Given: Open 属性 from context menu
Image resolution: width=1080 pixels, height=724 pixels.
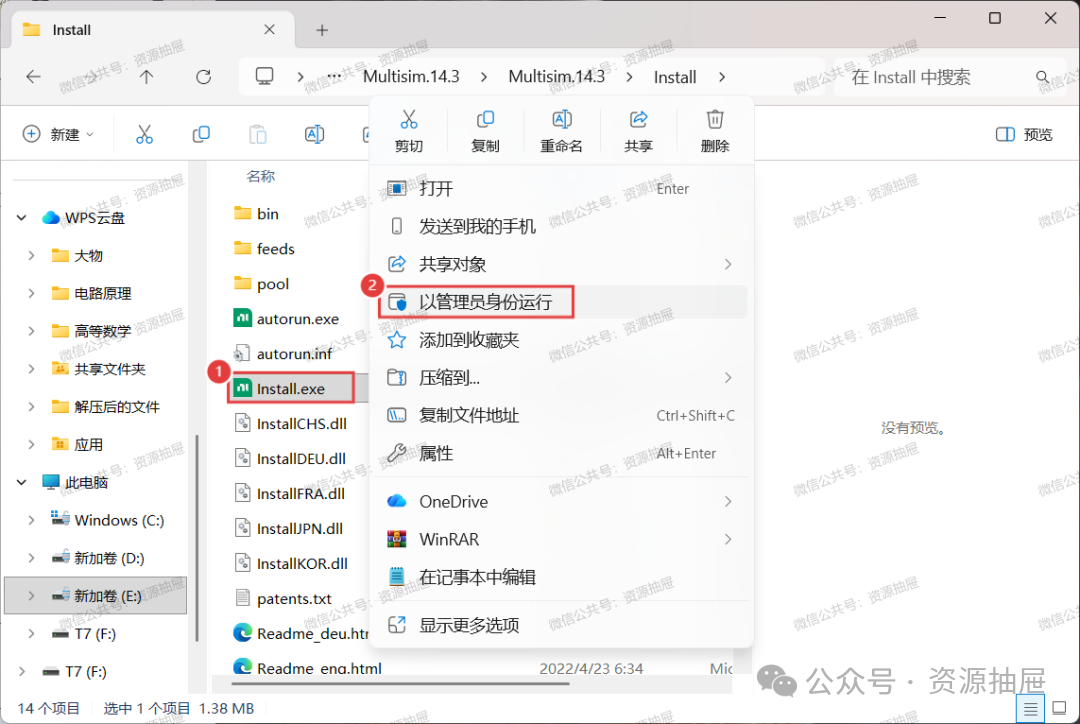Looking at the screenshot, I should tap(562, 453).
